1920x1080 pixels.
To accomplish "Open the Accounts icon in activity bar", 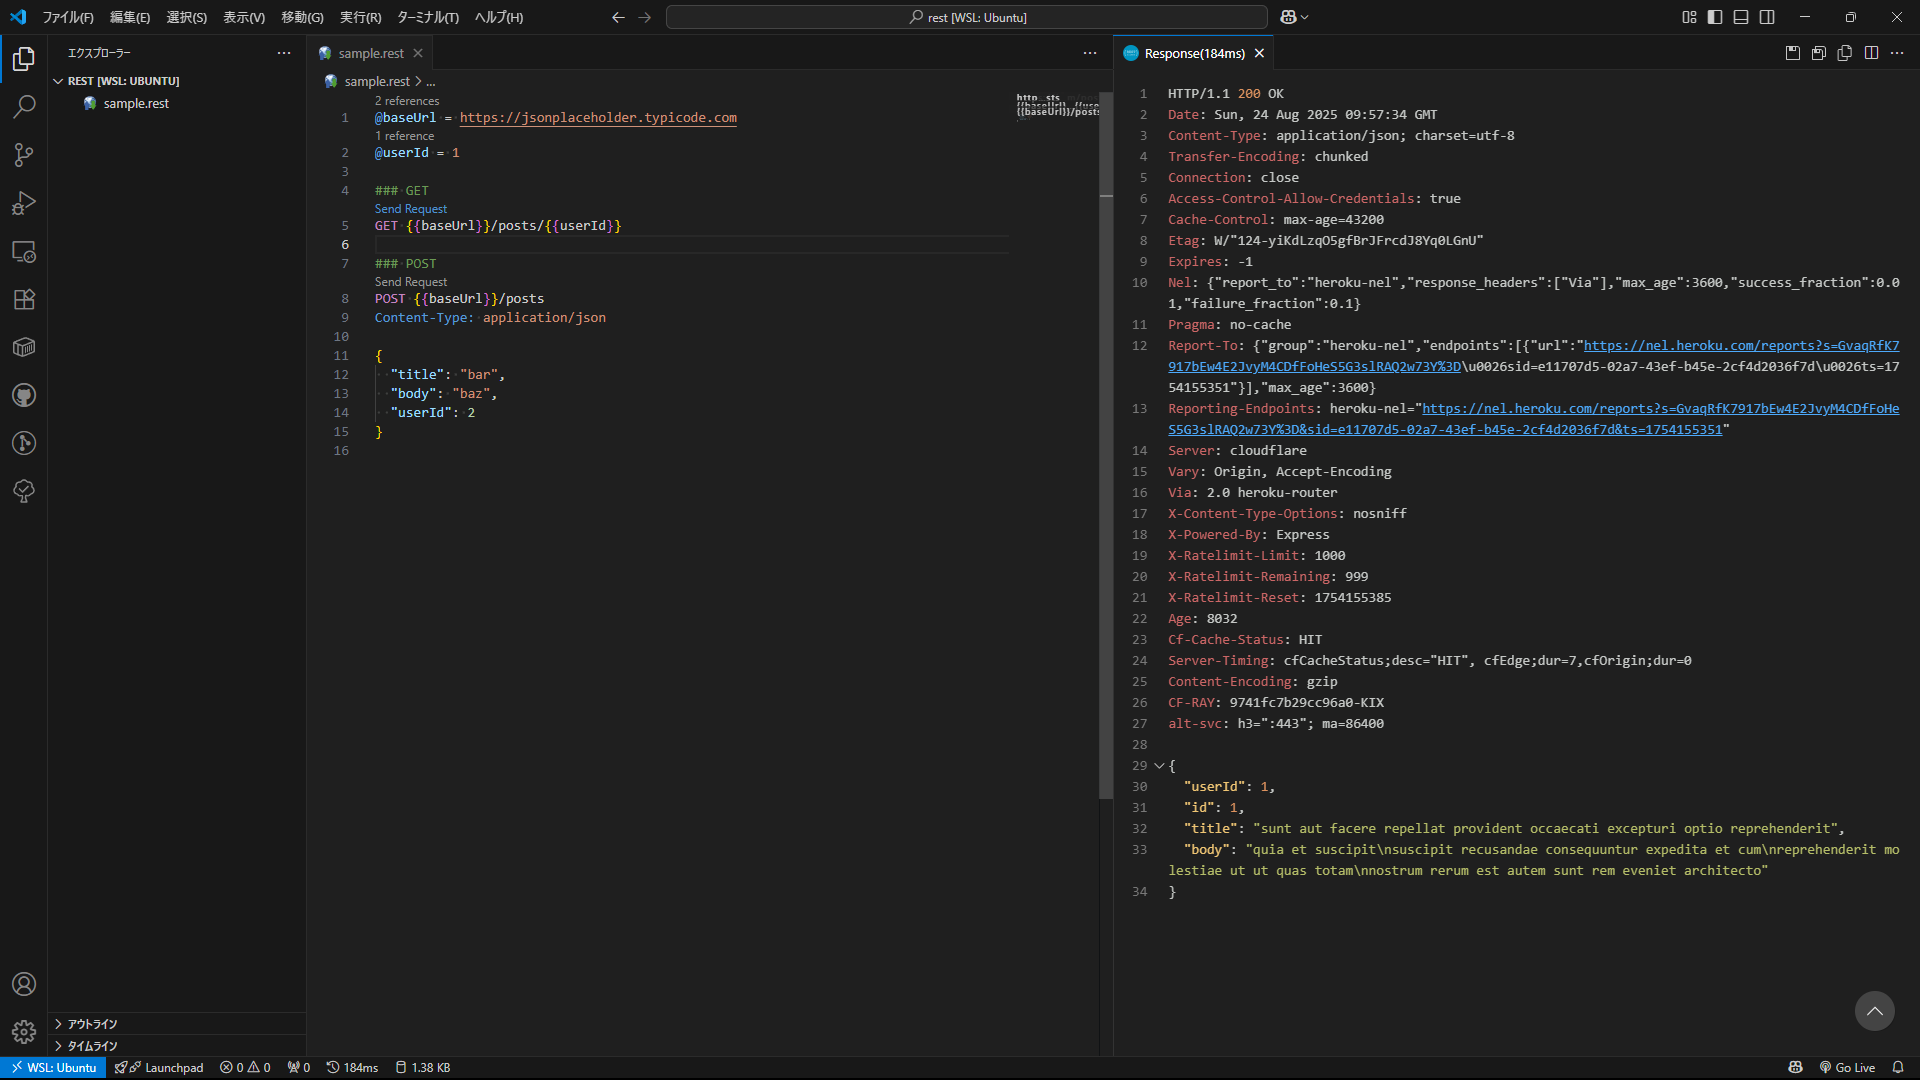I will click(x=24, y=984).
